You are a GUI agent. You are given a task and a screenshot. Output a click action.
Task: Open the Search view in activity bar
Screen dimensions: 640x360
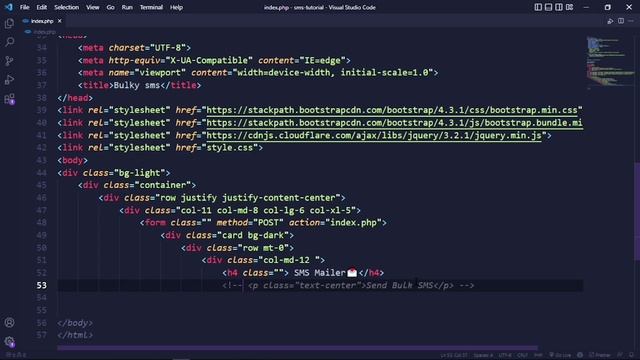9,42
